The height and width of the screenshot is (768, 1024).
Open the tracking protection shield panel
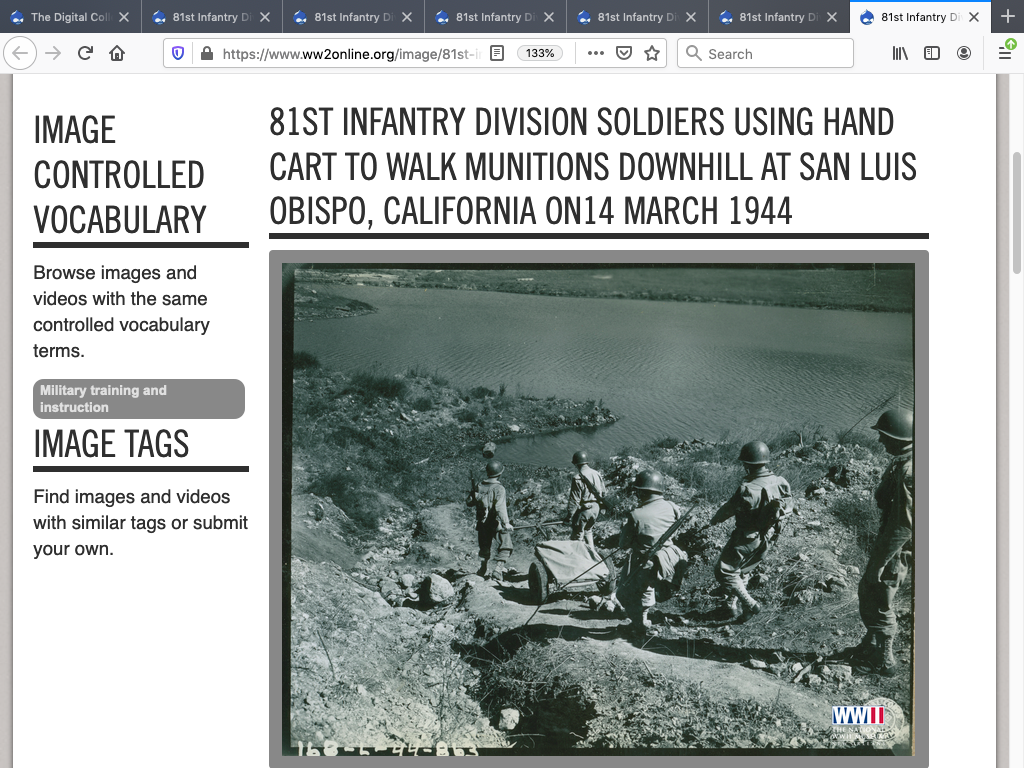click(x=179, y=54)
